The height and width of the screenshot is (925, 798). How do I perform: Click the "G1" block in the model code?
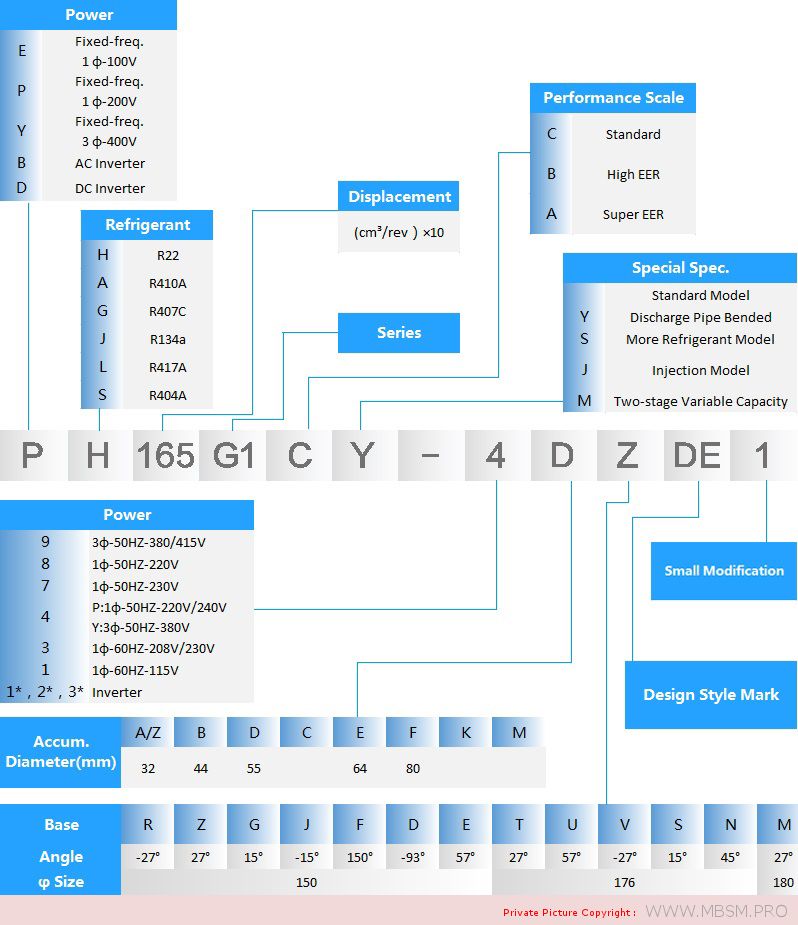[234, 456]
